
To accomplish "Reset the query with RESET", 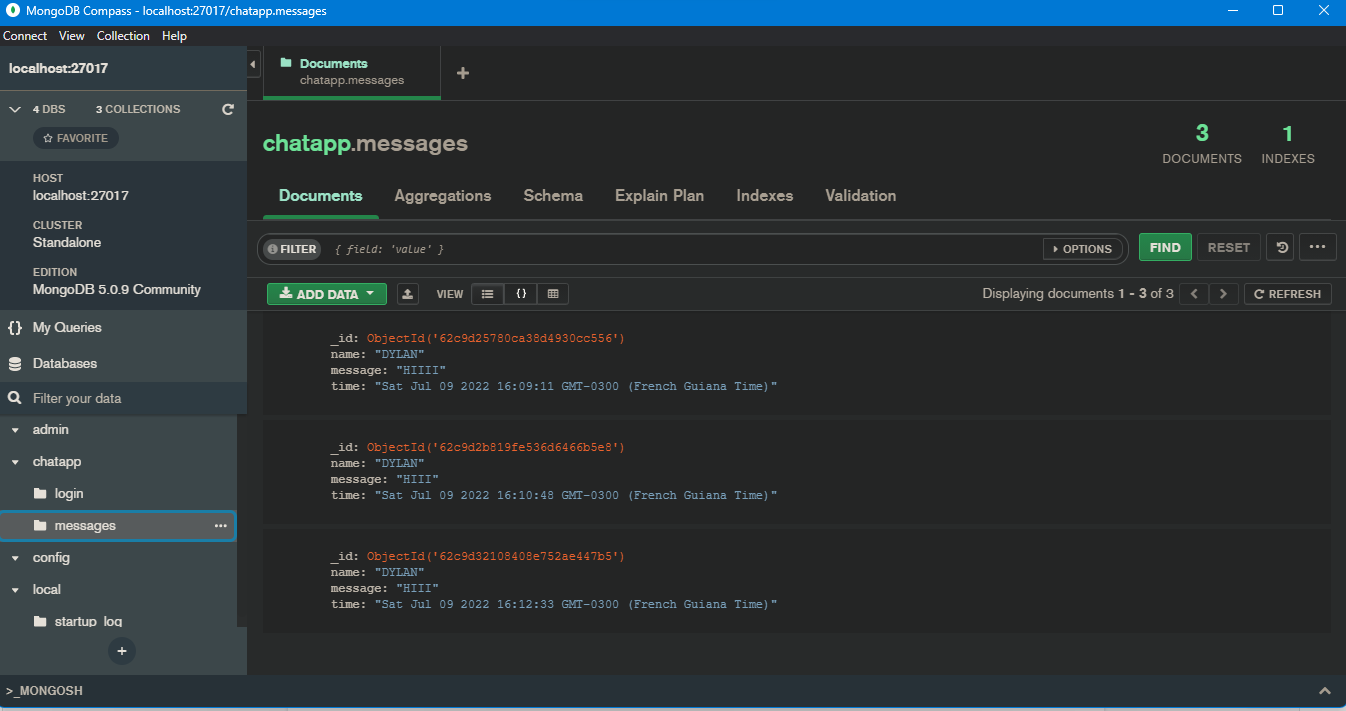I will coord(1229,248).
